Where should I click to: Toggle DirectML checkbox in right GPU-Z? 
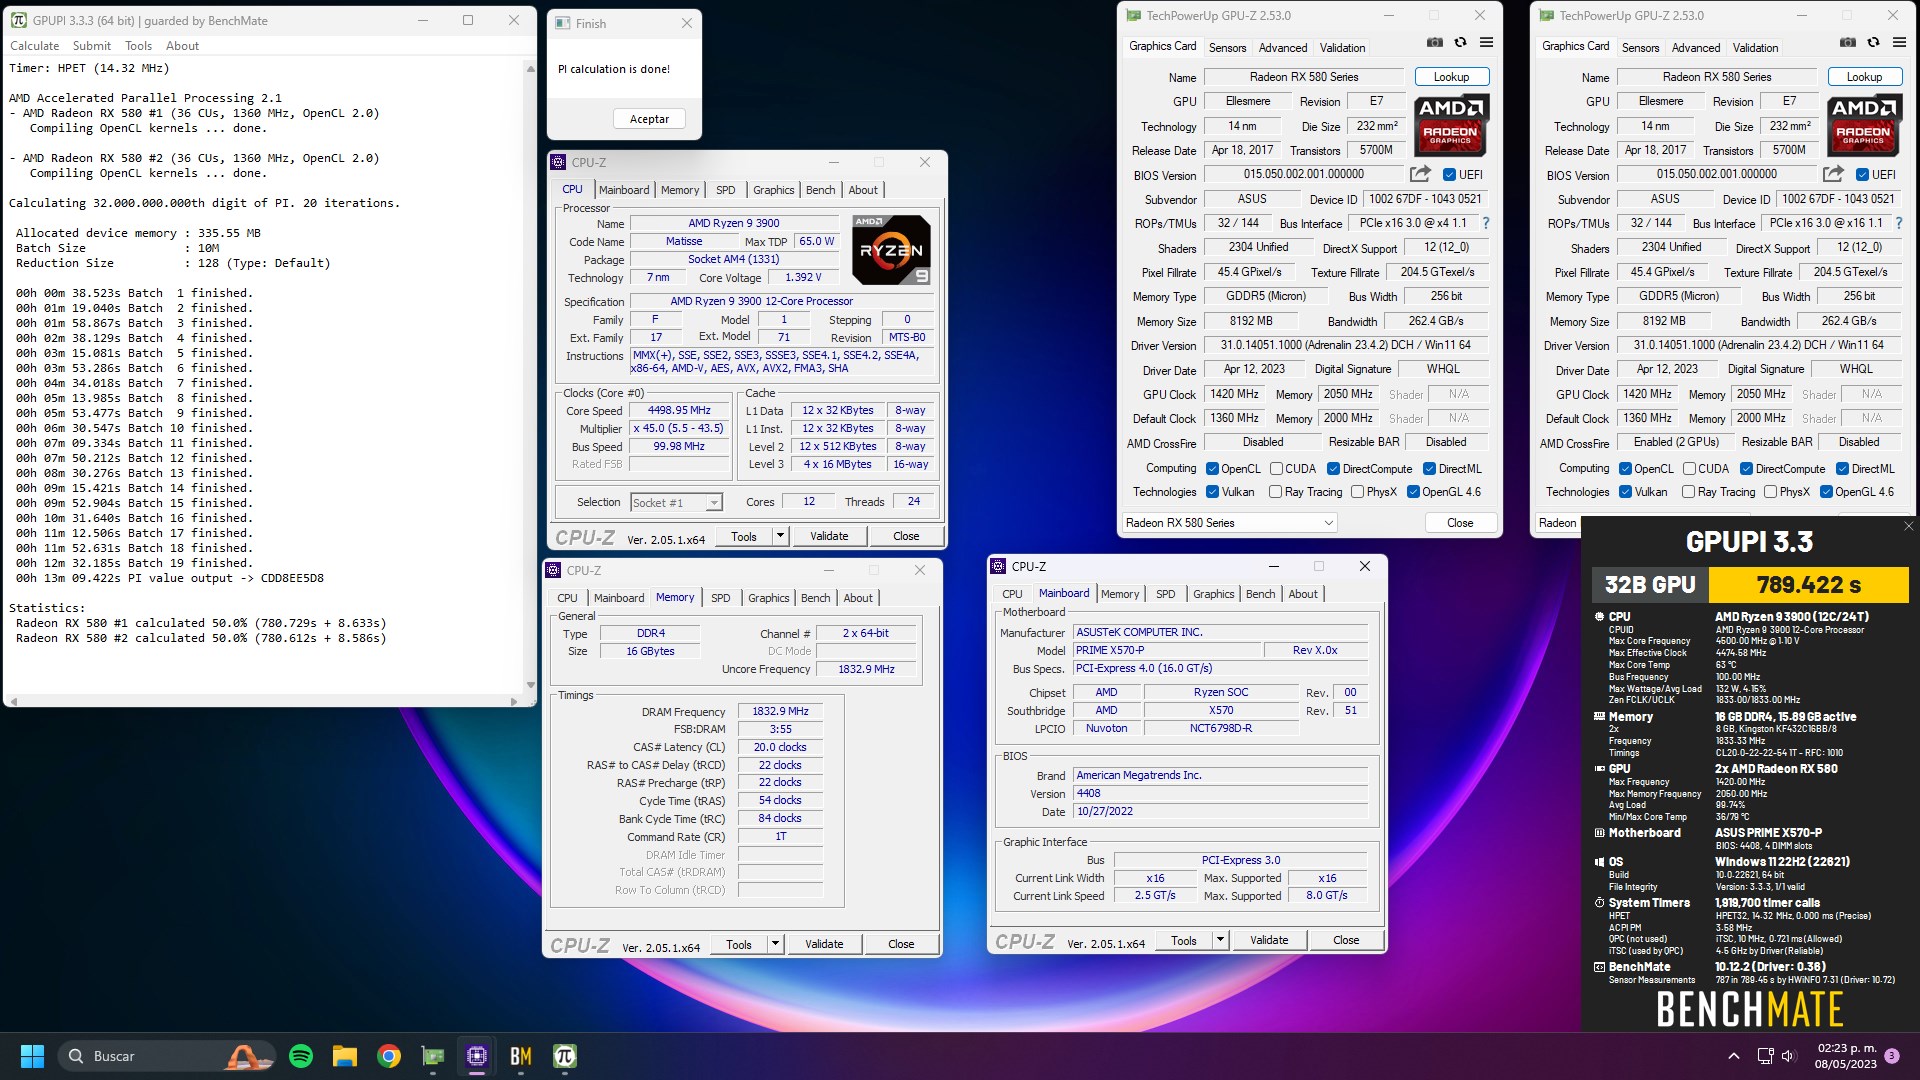point(1842,469)
